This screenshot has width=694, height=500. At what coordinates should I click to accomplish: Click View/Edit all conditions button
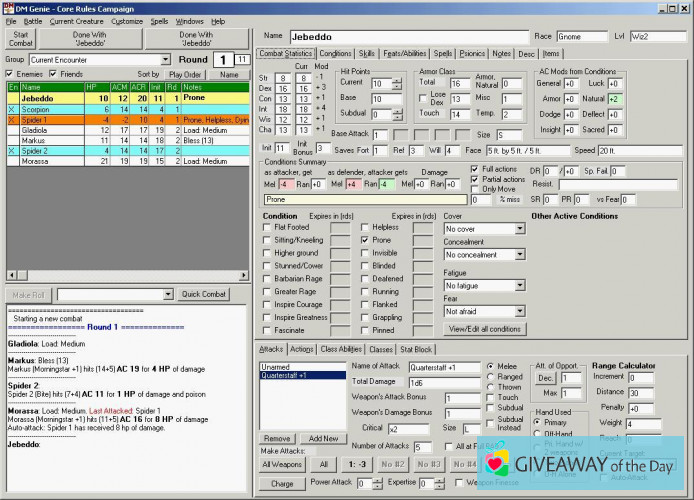(x=485, y=329)
